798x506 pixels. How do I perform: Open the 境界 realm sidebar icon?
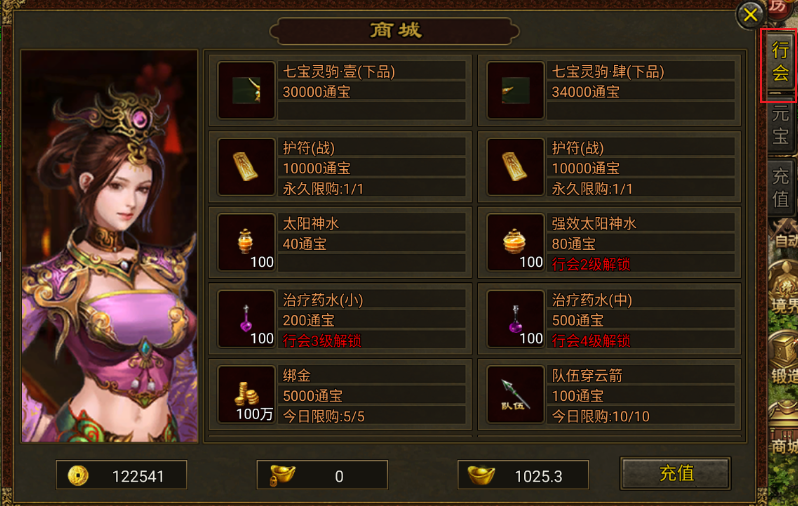(x=784, y=288)
